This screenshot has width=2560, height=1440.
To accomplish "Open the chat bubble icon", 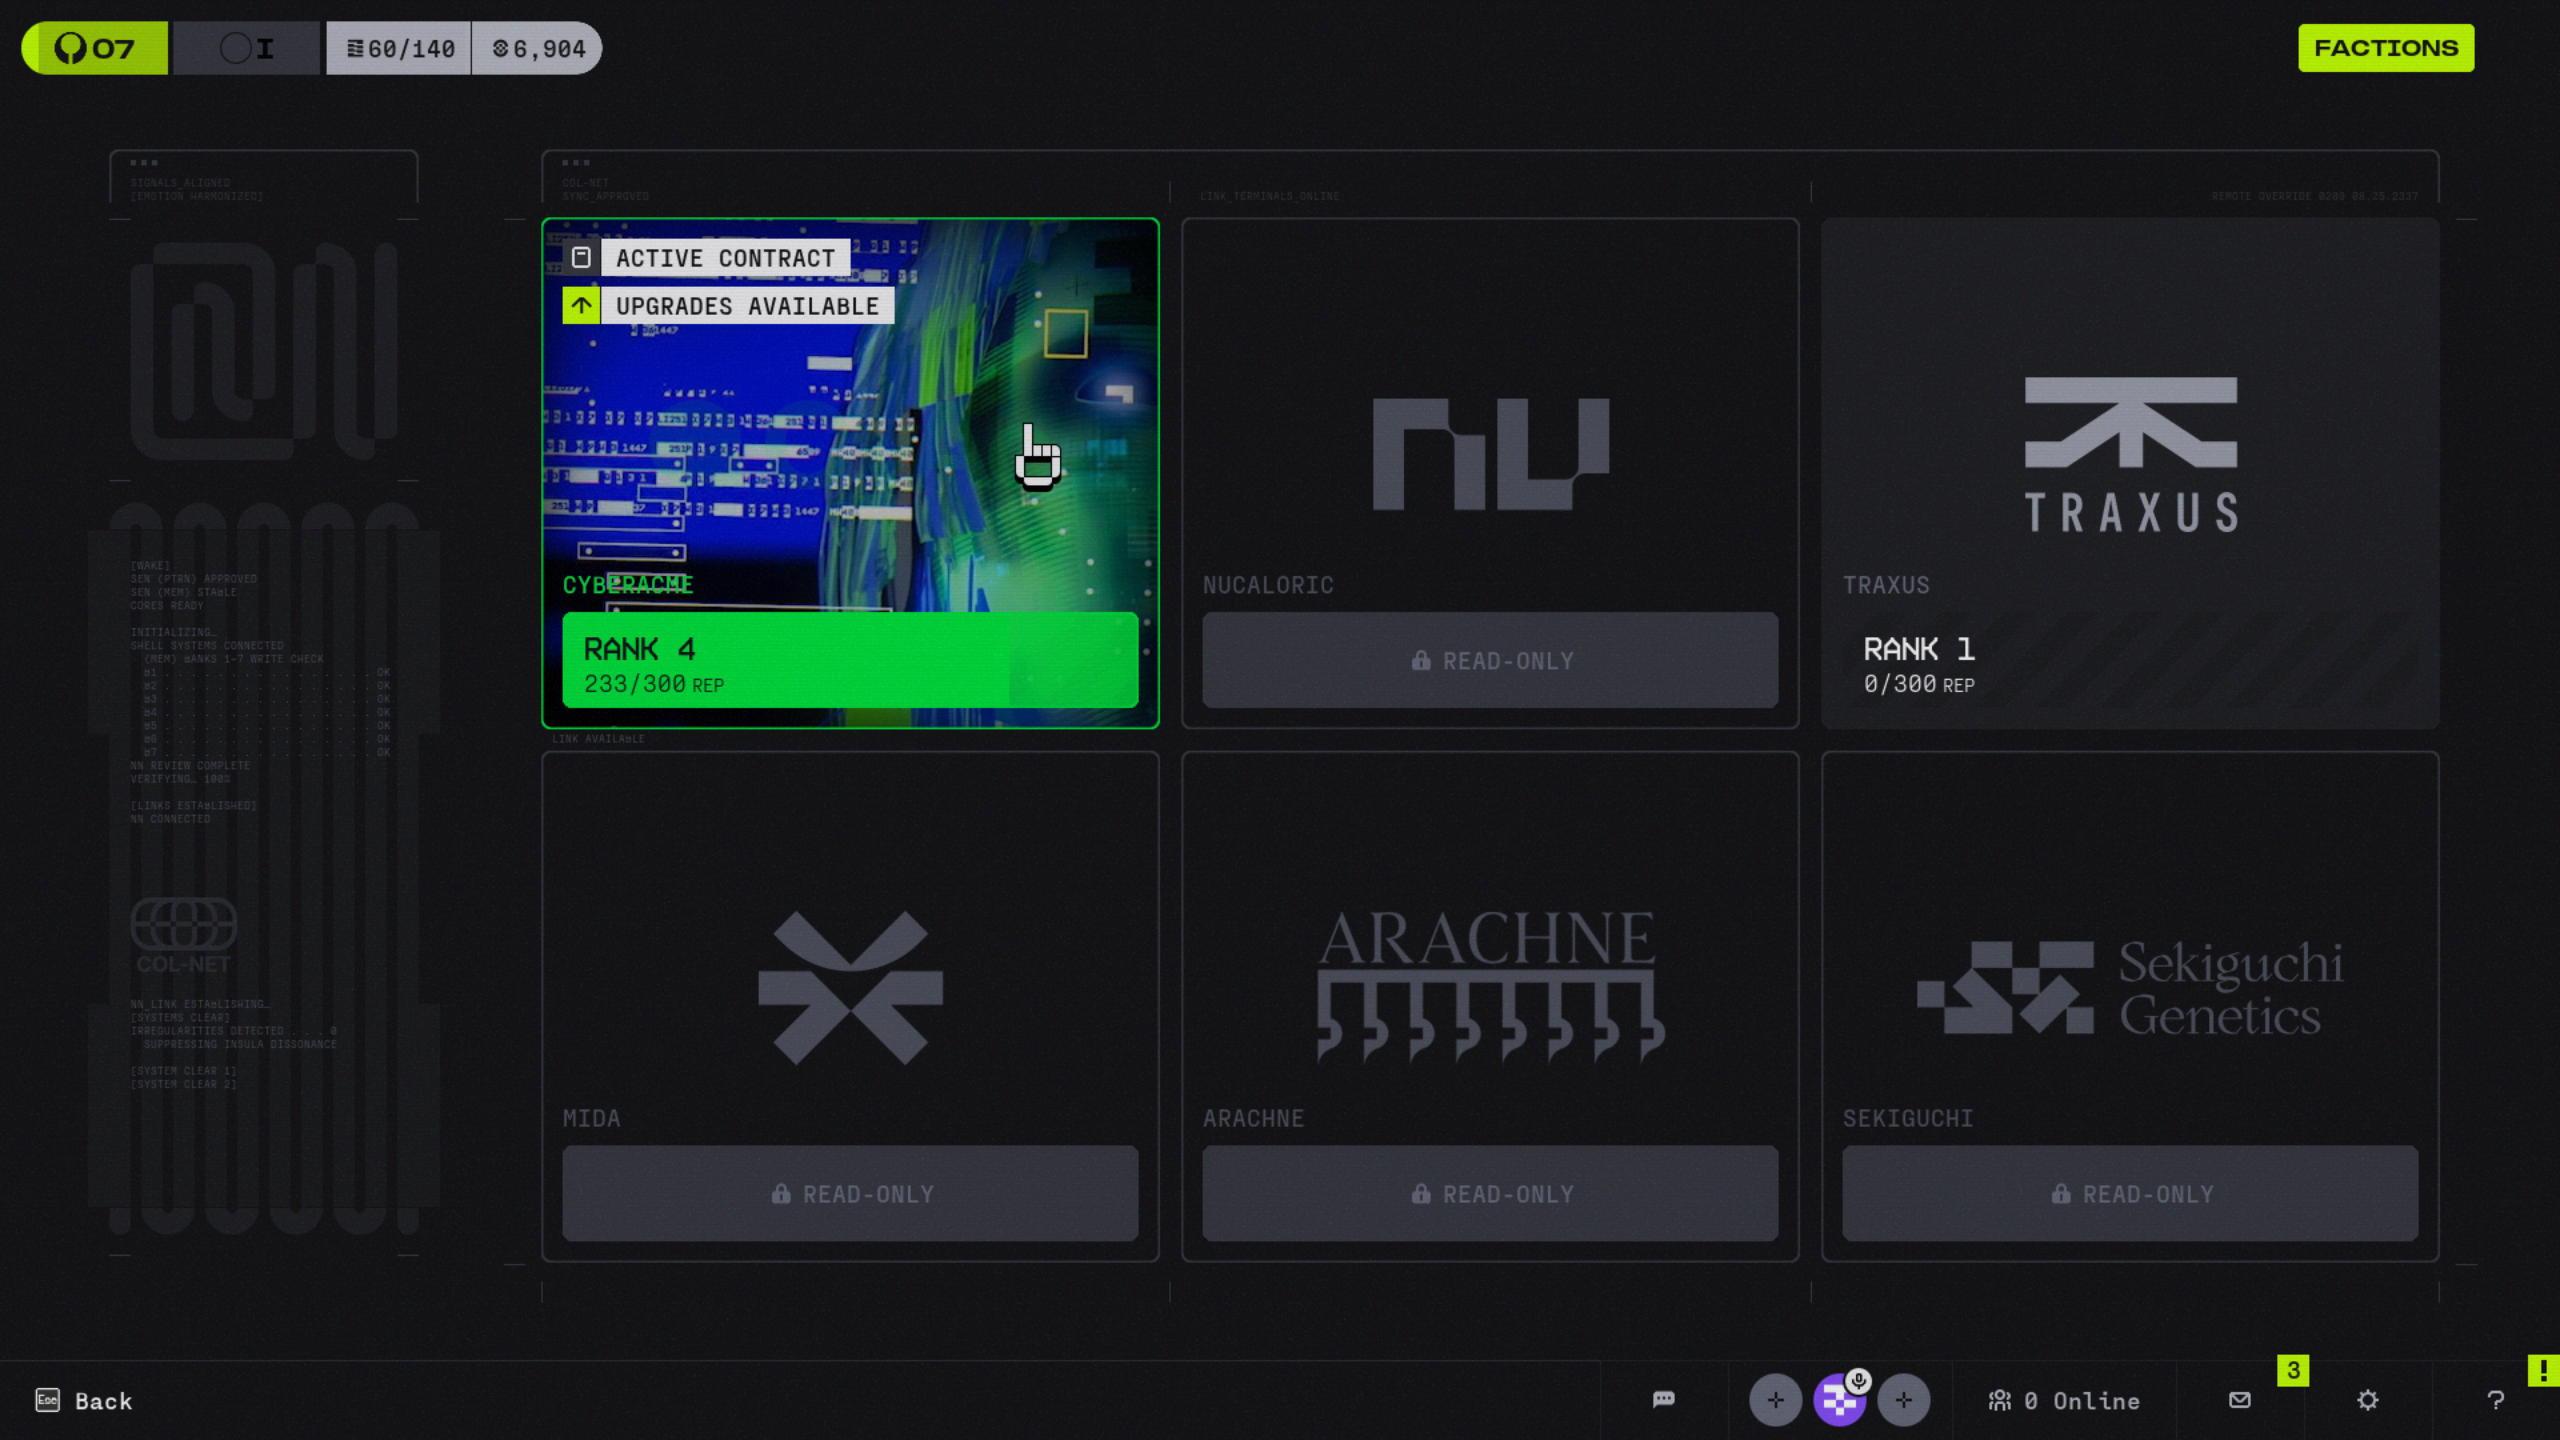I will point(1663,1399).
